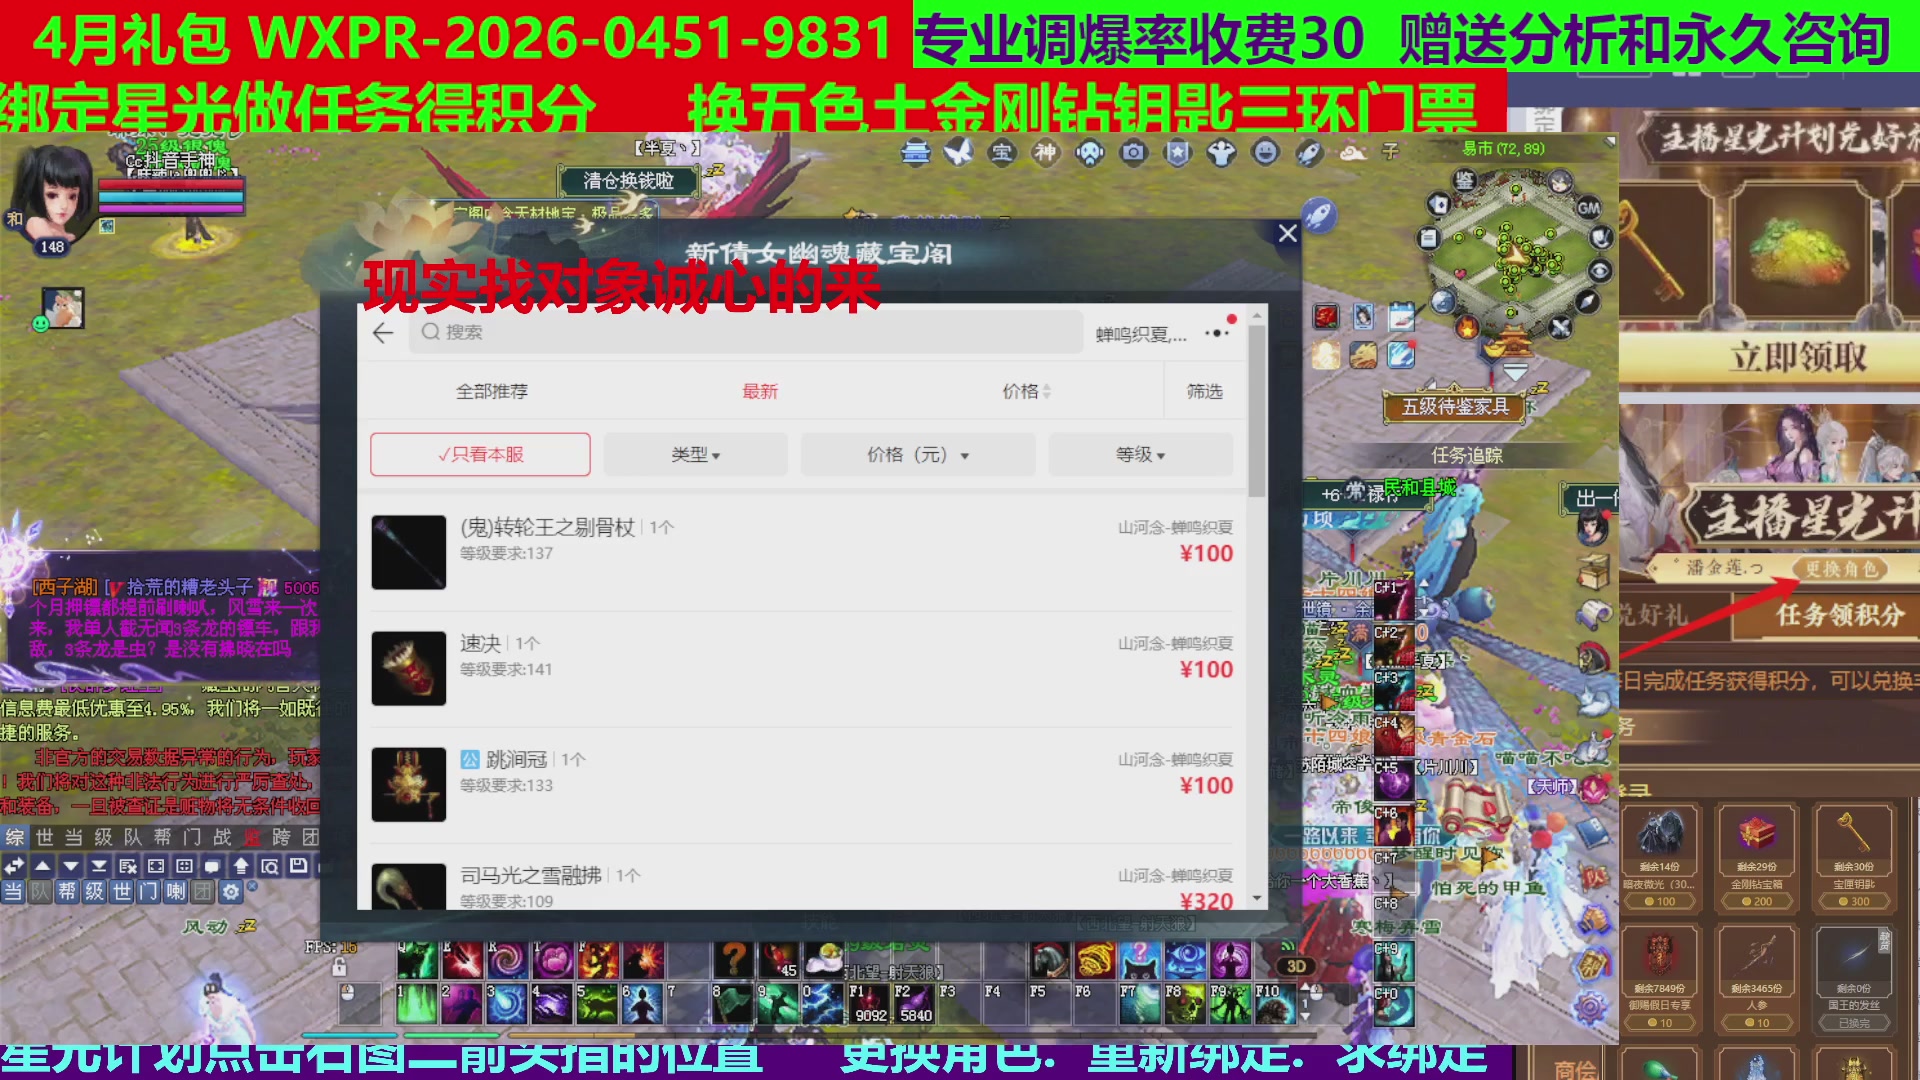Open the smiley face icon in top toolbar

coord(1266,152)
